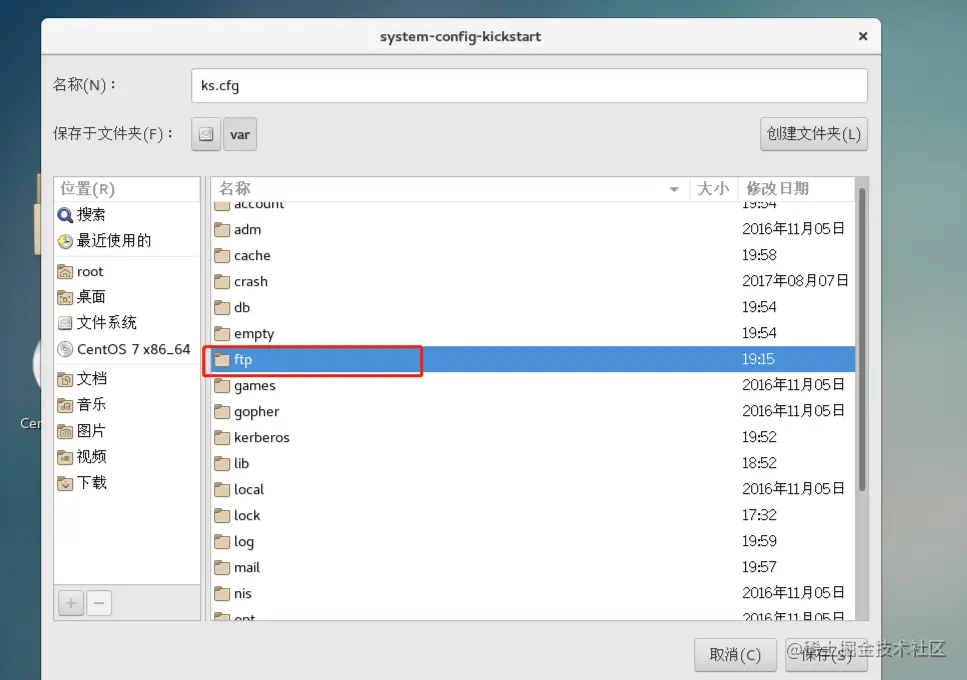Click the remove bookmark minus button

tap(99, 602)
